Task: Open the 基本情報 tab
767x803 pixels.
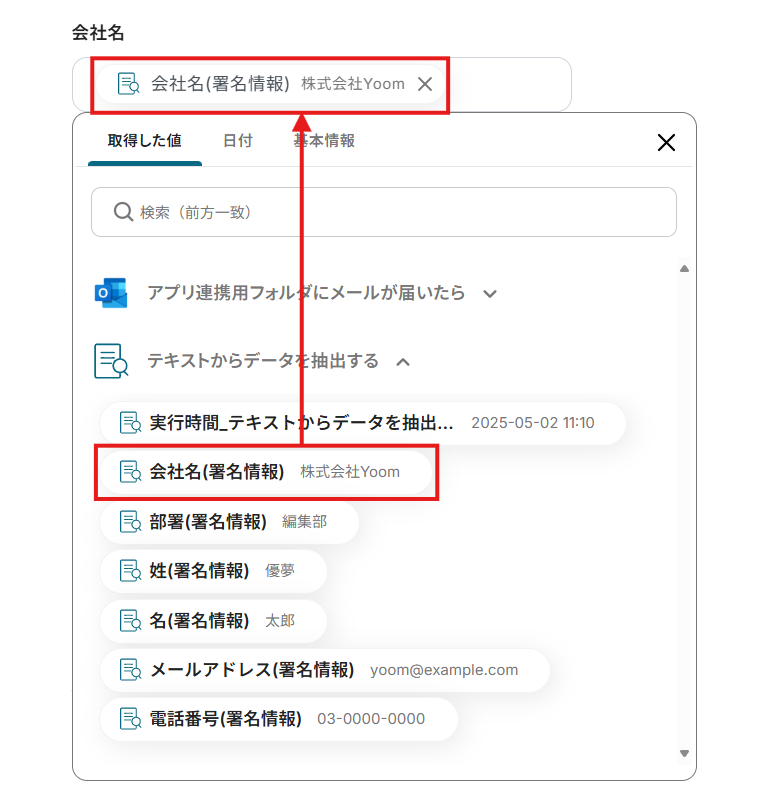Action: point(324,140)
